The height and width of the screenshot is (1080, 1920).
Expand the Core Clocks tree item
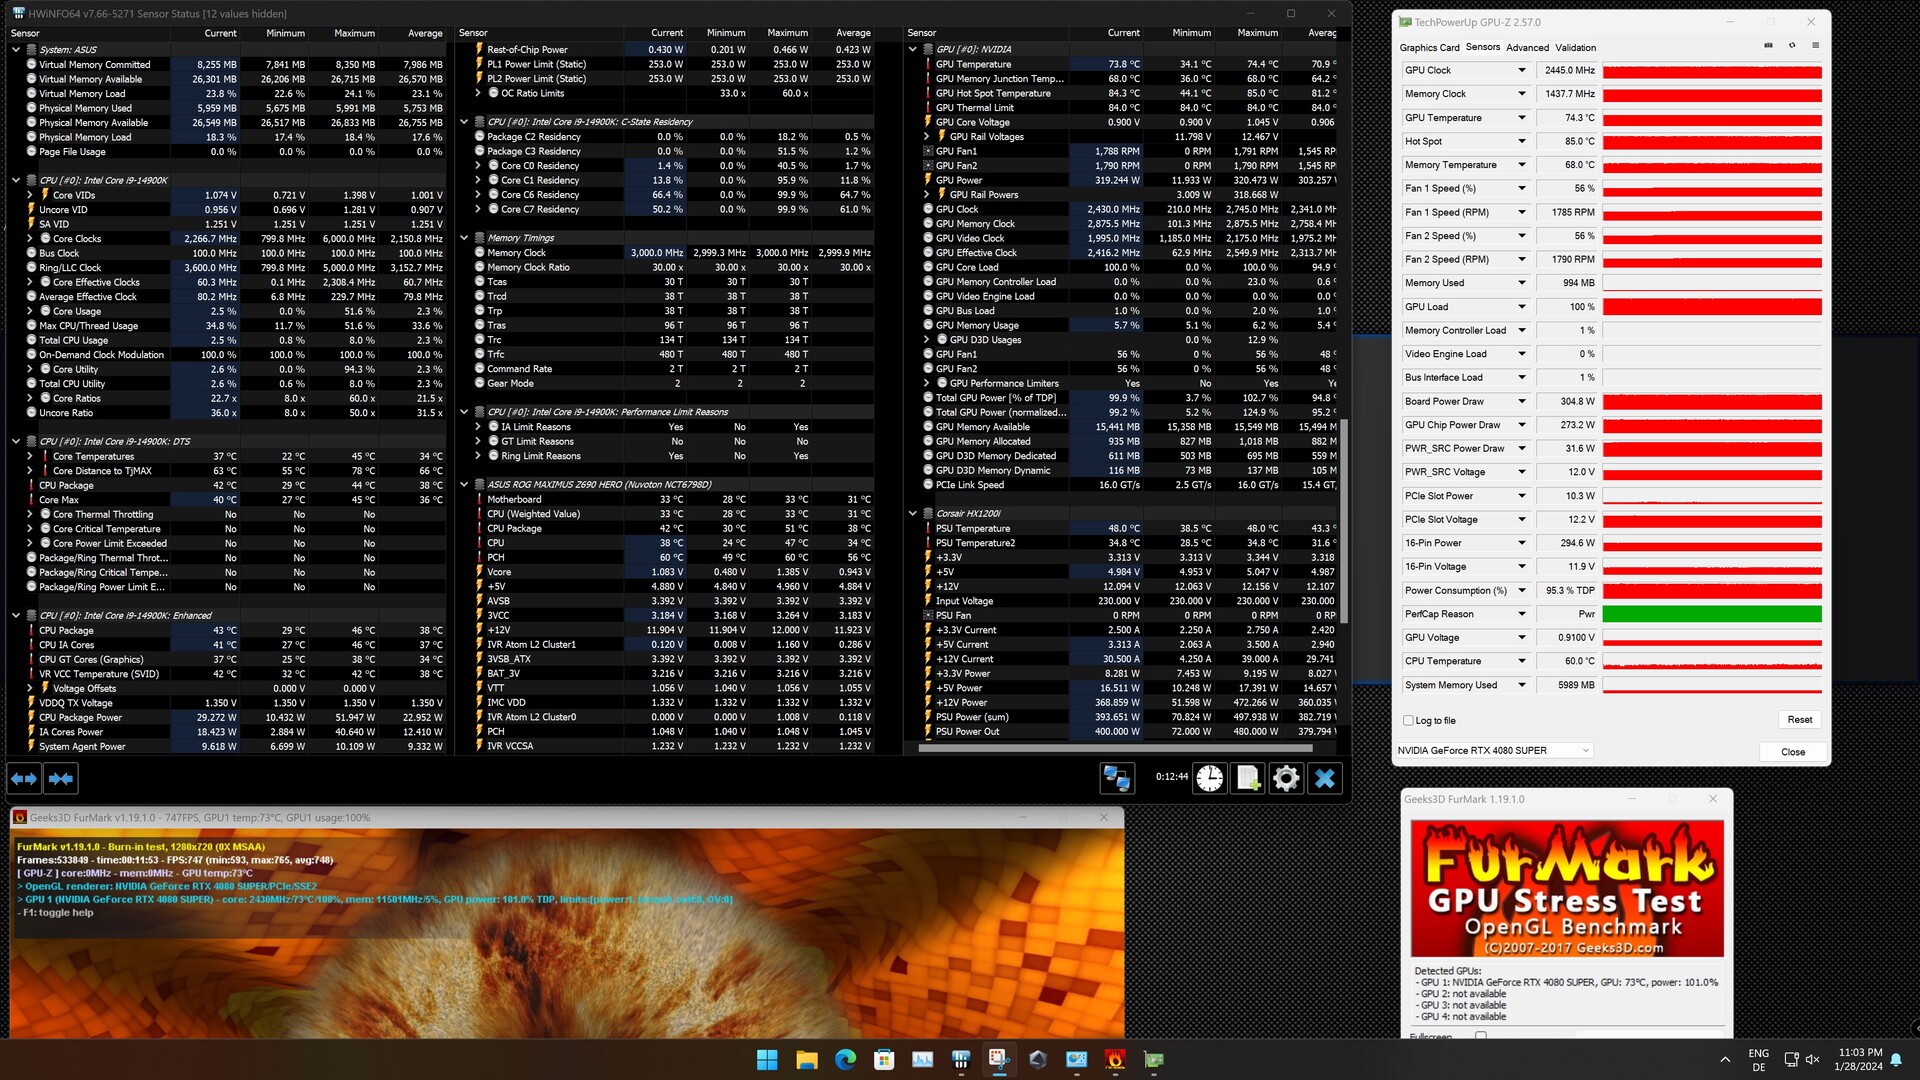pos(30,239)
